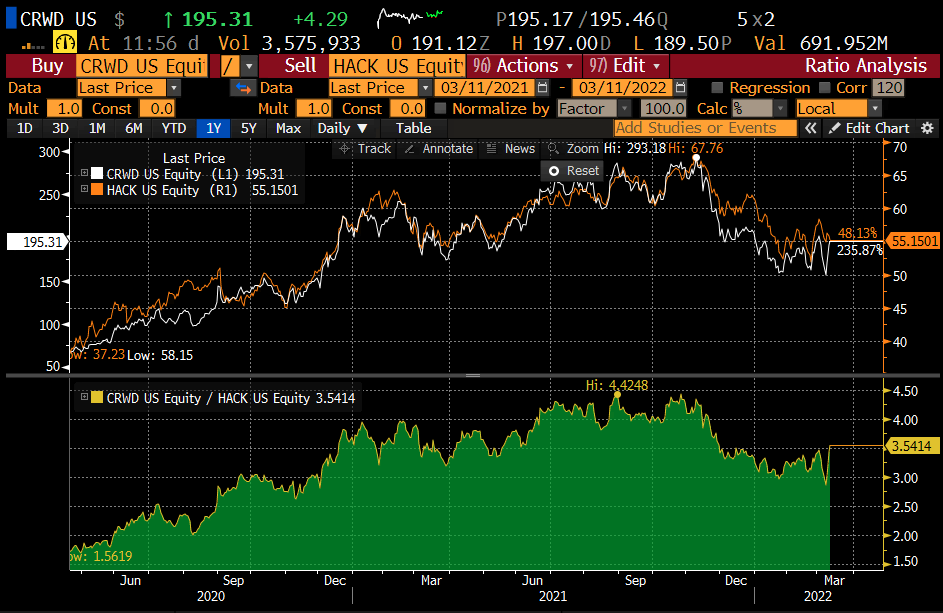943x613 pixels.
Task: Switch to the Table view
Action: pos(413,128)
